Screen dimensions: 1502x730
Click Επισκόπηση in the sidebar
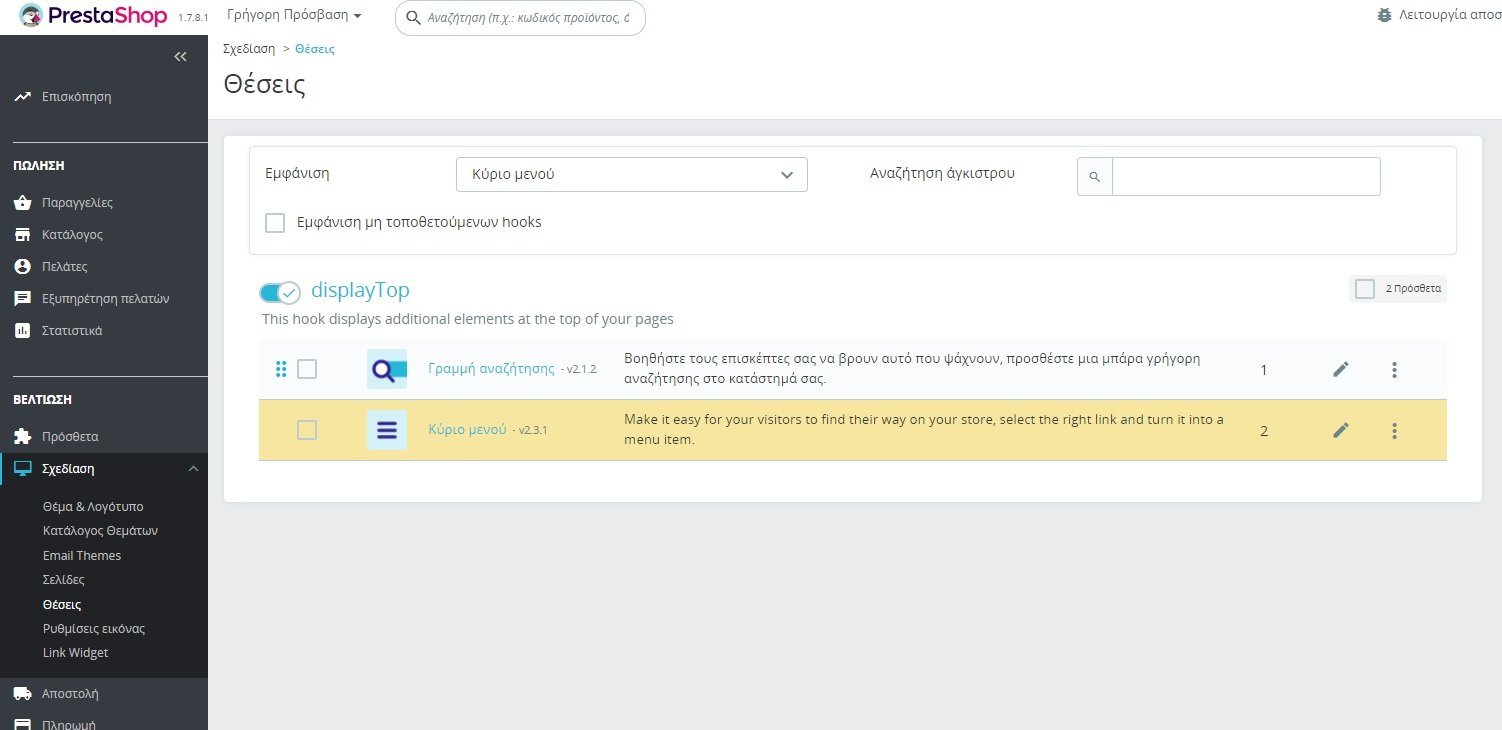tap(77, 97)
